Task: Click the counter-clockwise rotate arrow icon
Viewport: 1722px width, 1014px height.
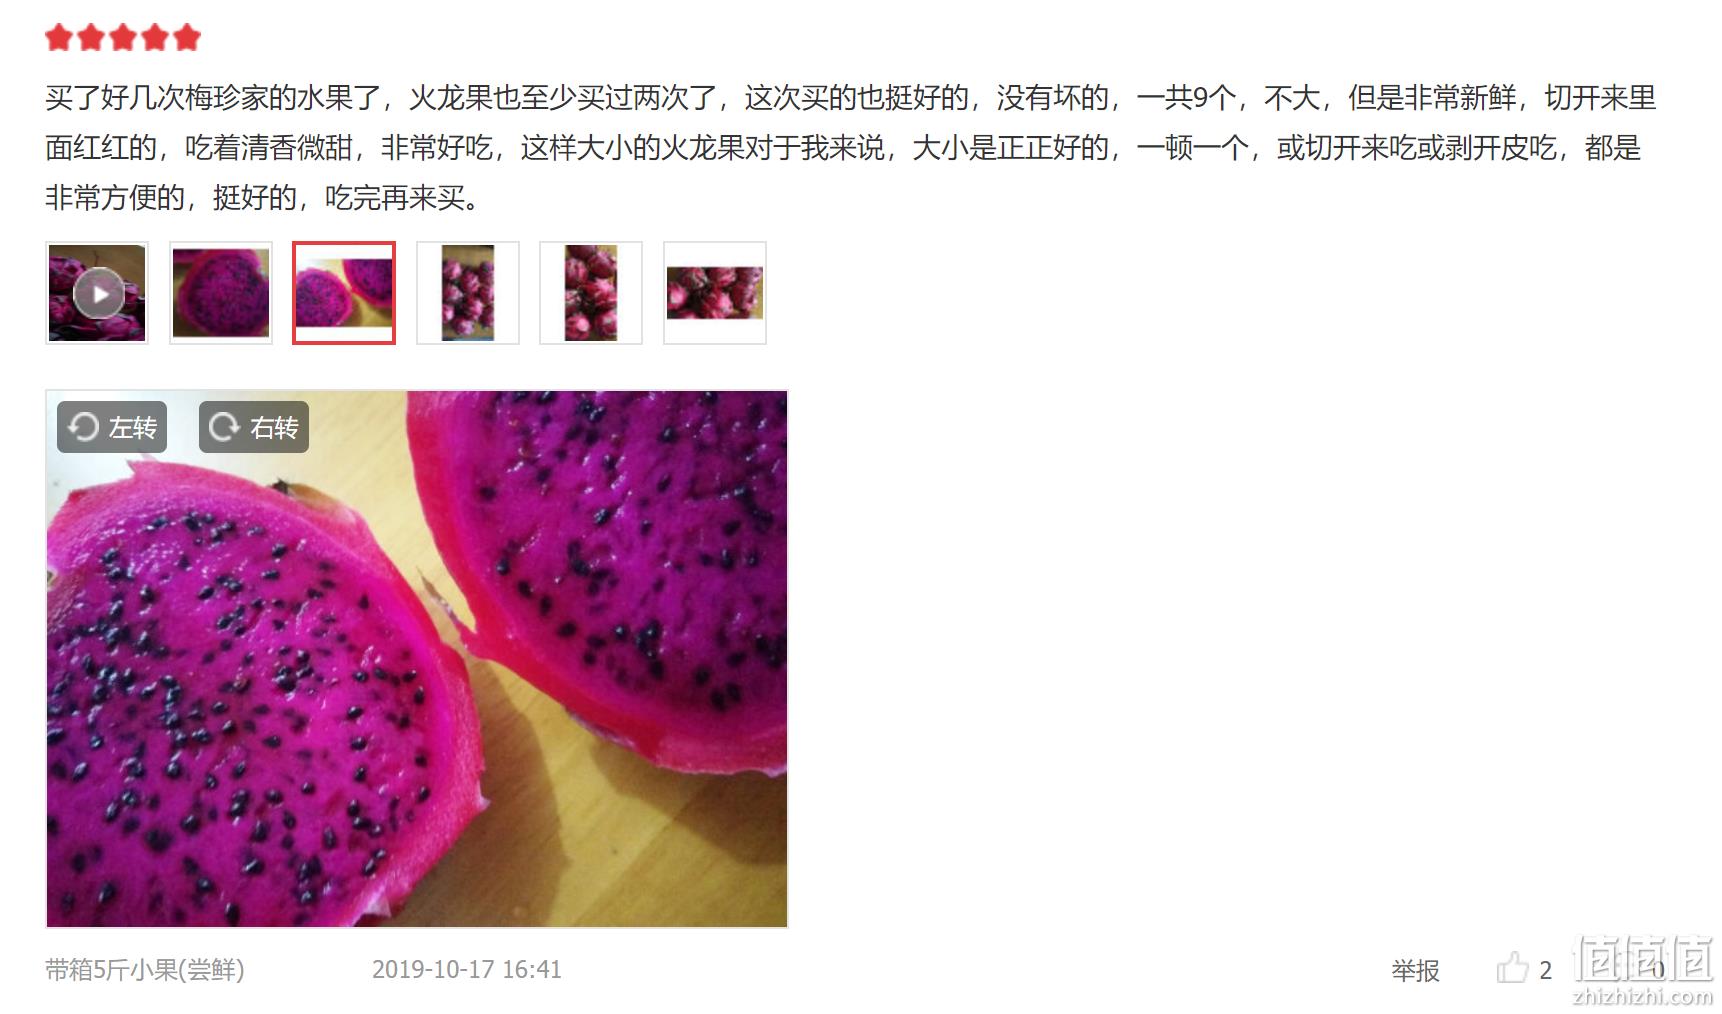Action: point(83,427)
